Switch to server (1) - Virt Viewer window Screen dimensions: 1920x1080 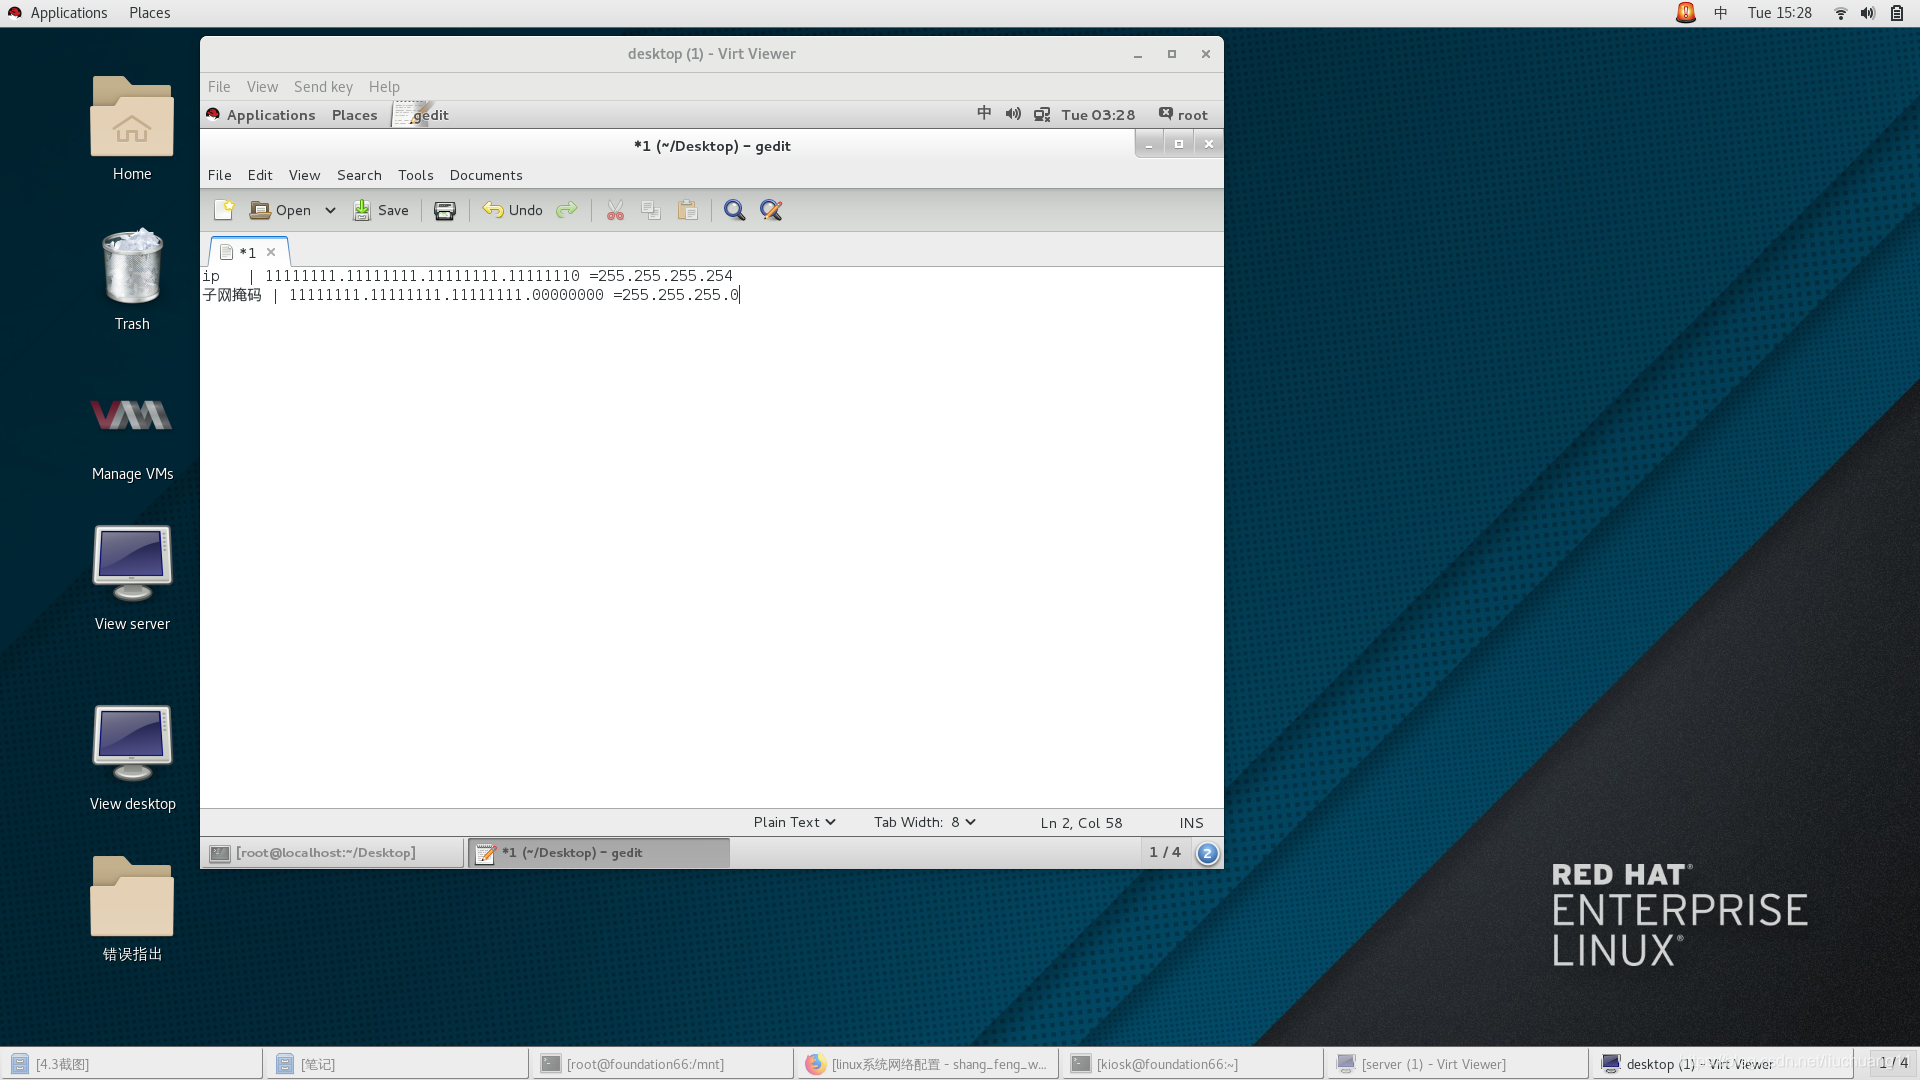(x=1457, y=1064)
